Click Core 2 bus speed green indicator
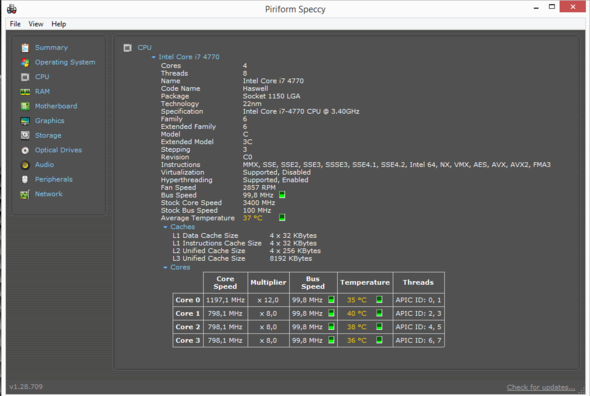This screenshot has height=396, width=590. click(331, 327)
